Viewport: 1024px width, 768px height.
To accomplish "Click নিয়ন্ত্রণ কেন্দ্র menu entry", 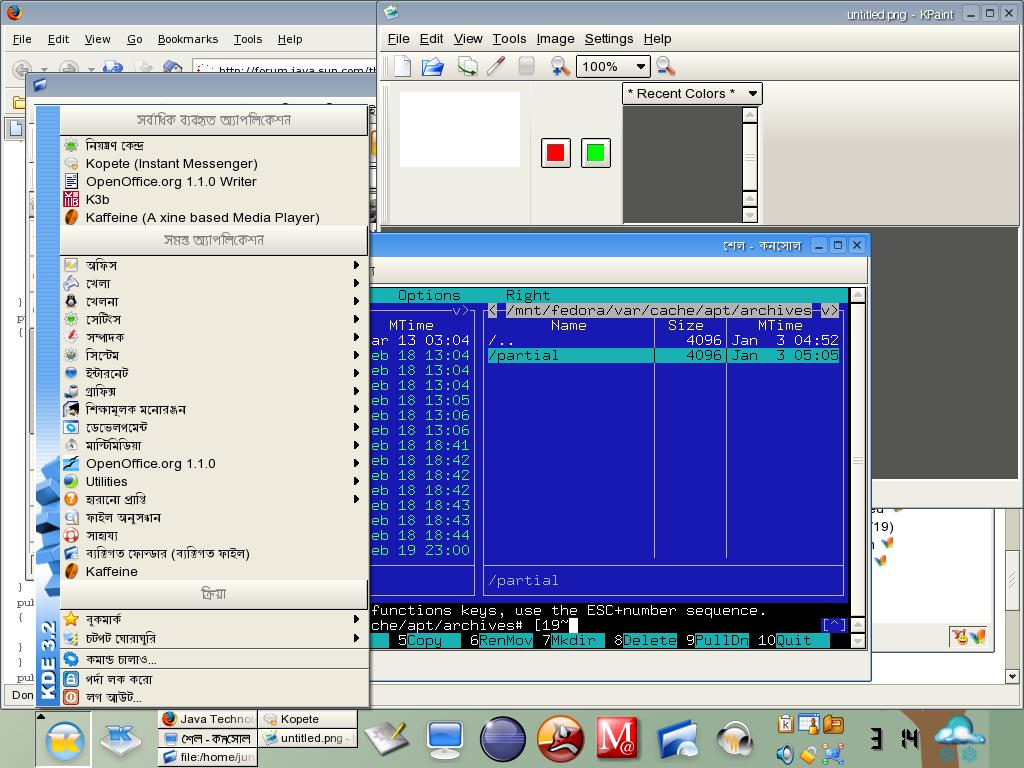I will (214, 145).
